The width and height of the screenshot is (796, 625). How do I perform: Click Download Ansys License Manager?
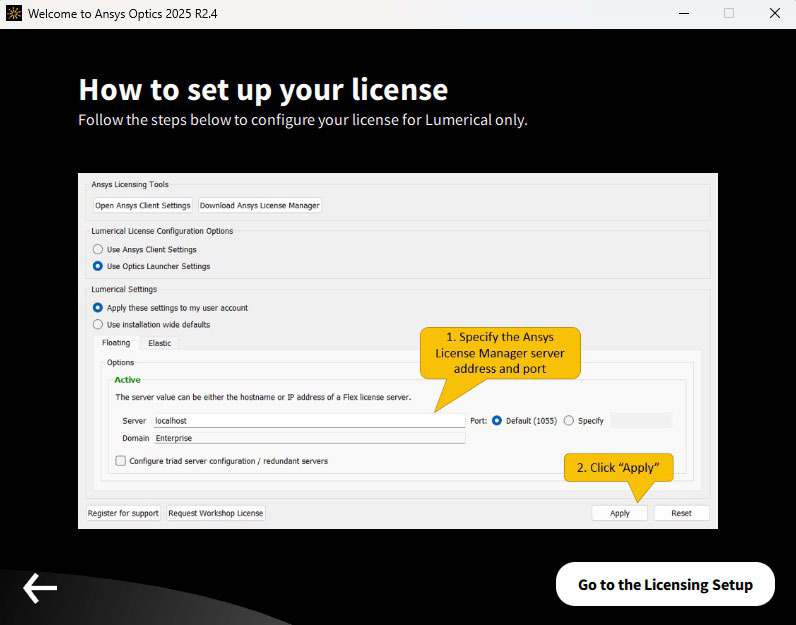259,205
